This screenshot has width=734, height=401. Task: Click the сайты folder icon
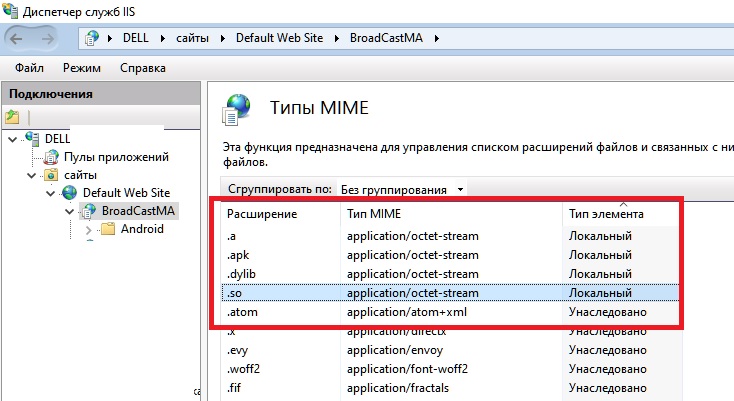[x=51, y=175]
